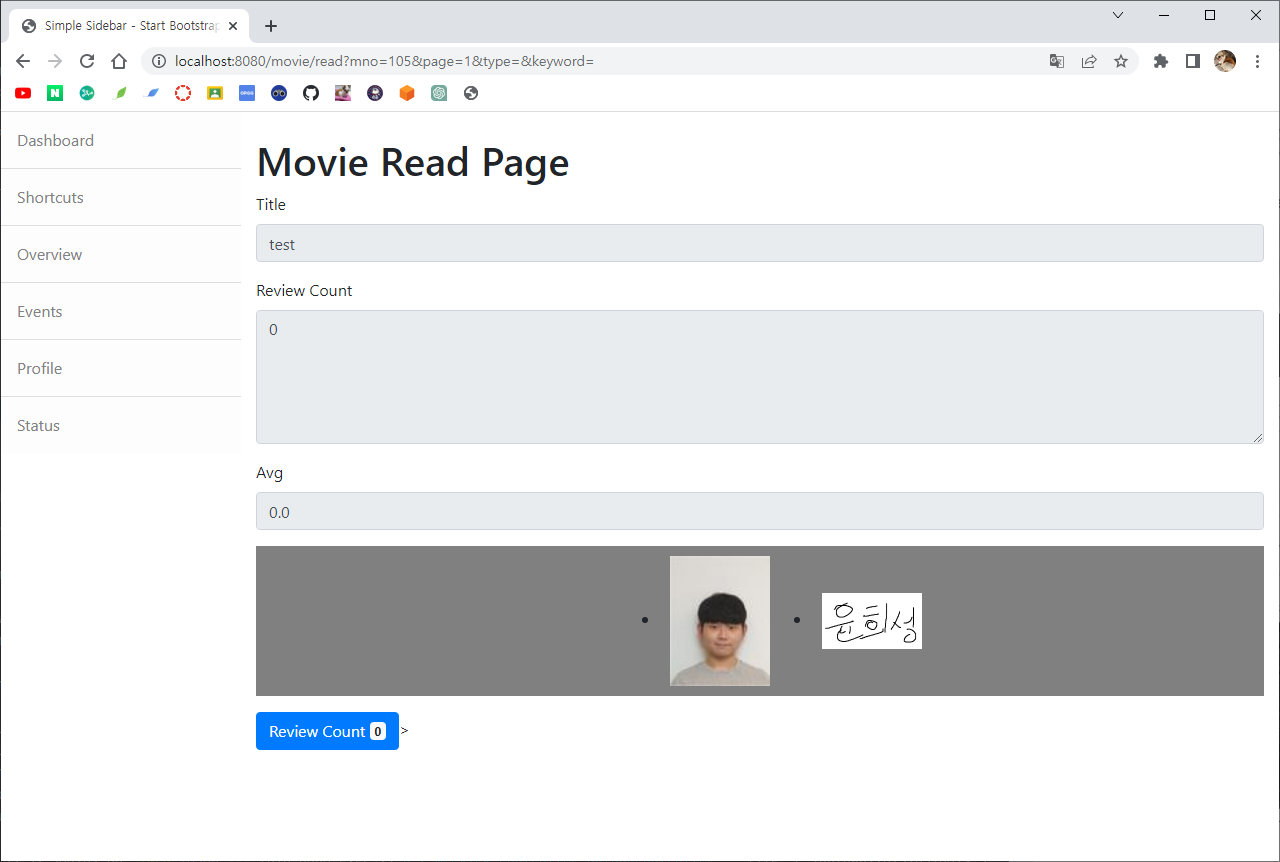Focus the Title input field
1280x862 pixels.
tap(760, 243)
